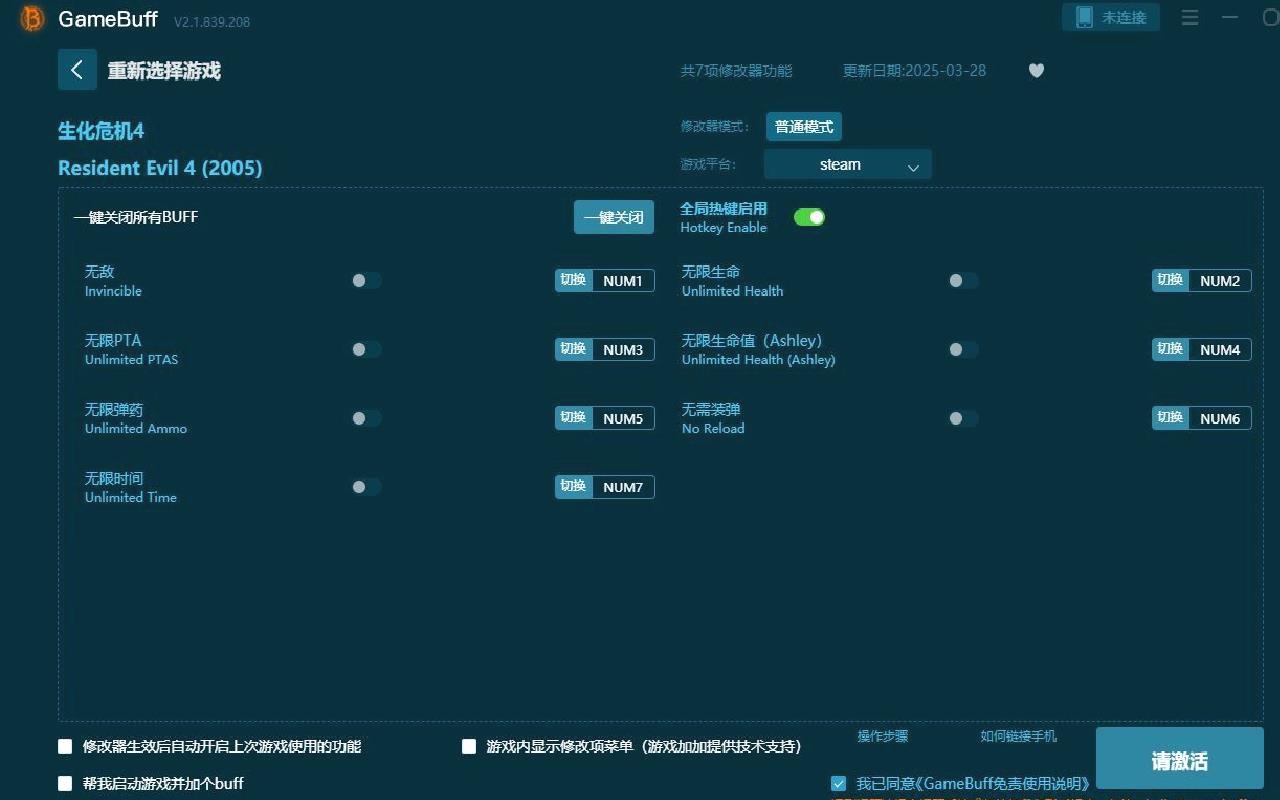The height and width of the screenshot is (800, 1280).
Task: Check 游戏内显示修改项菜单 checkbox
Action: [x=469, y=746]
